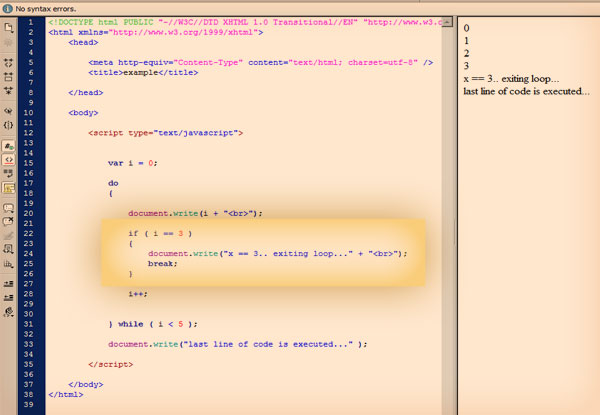This screenshot has width=600, height=415.
Task: Click the opening <body> tag
Action: coord(83,113)
